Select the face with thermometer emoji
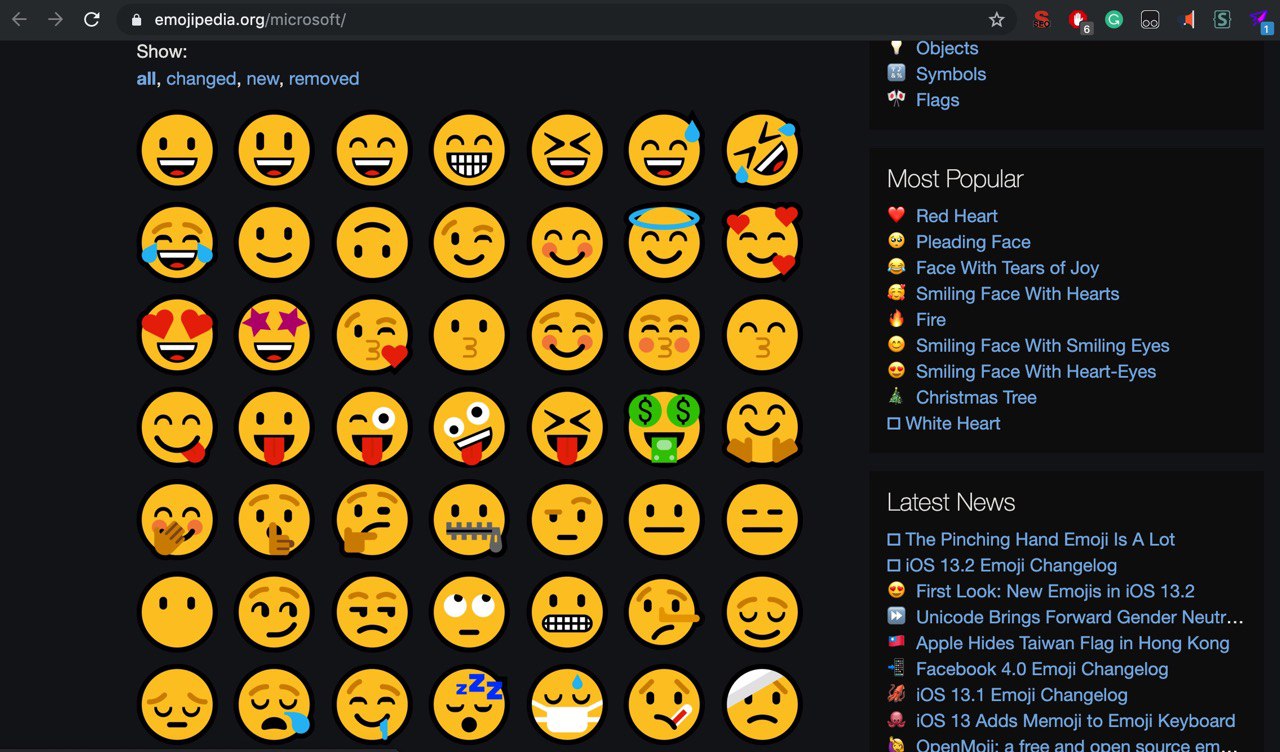This screenshot has width=1280, height=752. 665,704
